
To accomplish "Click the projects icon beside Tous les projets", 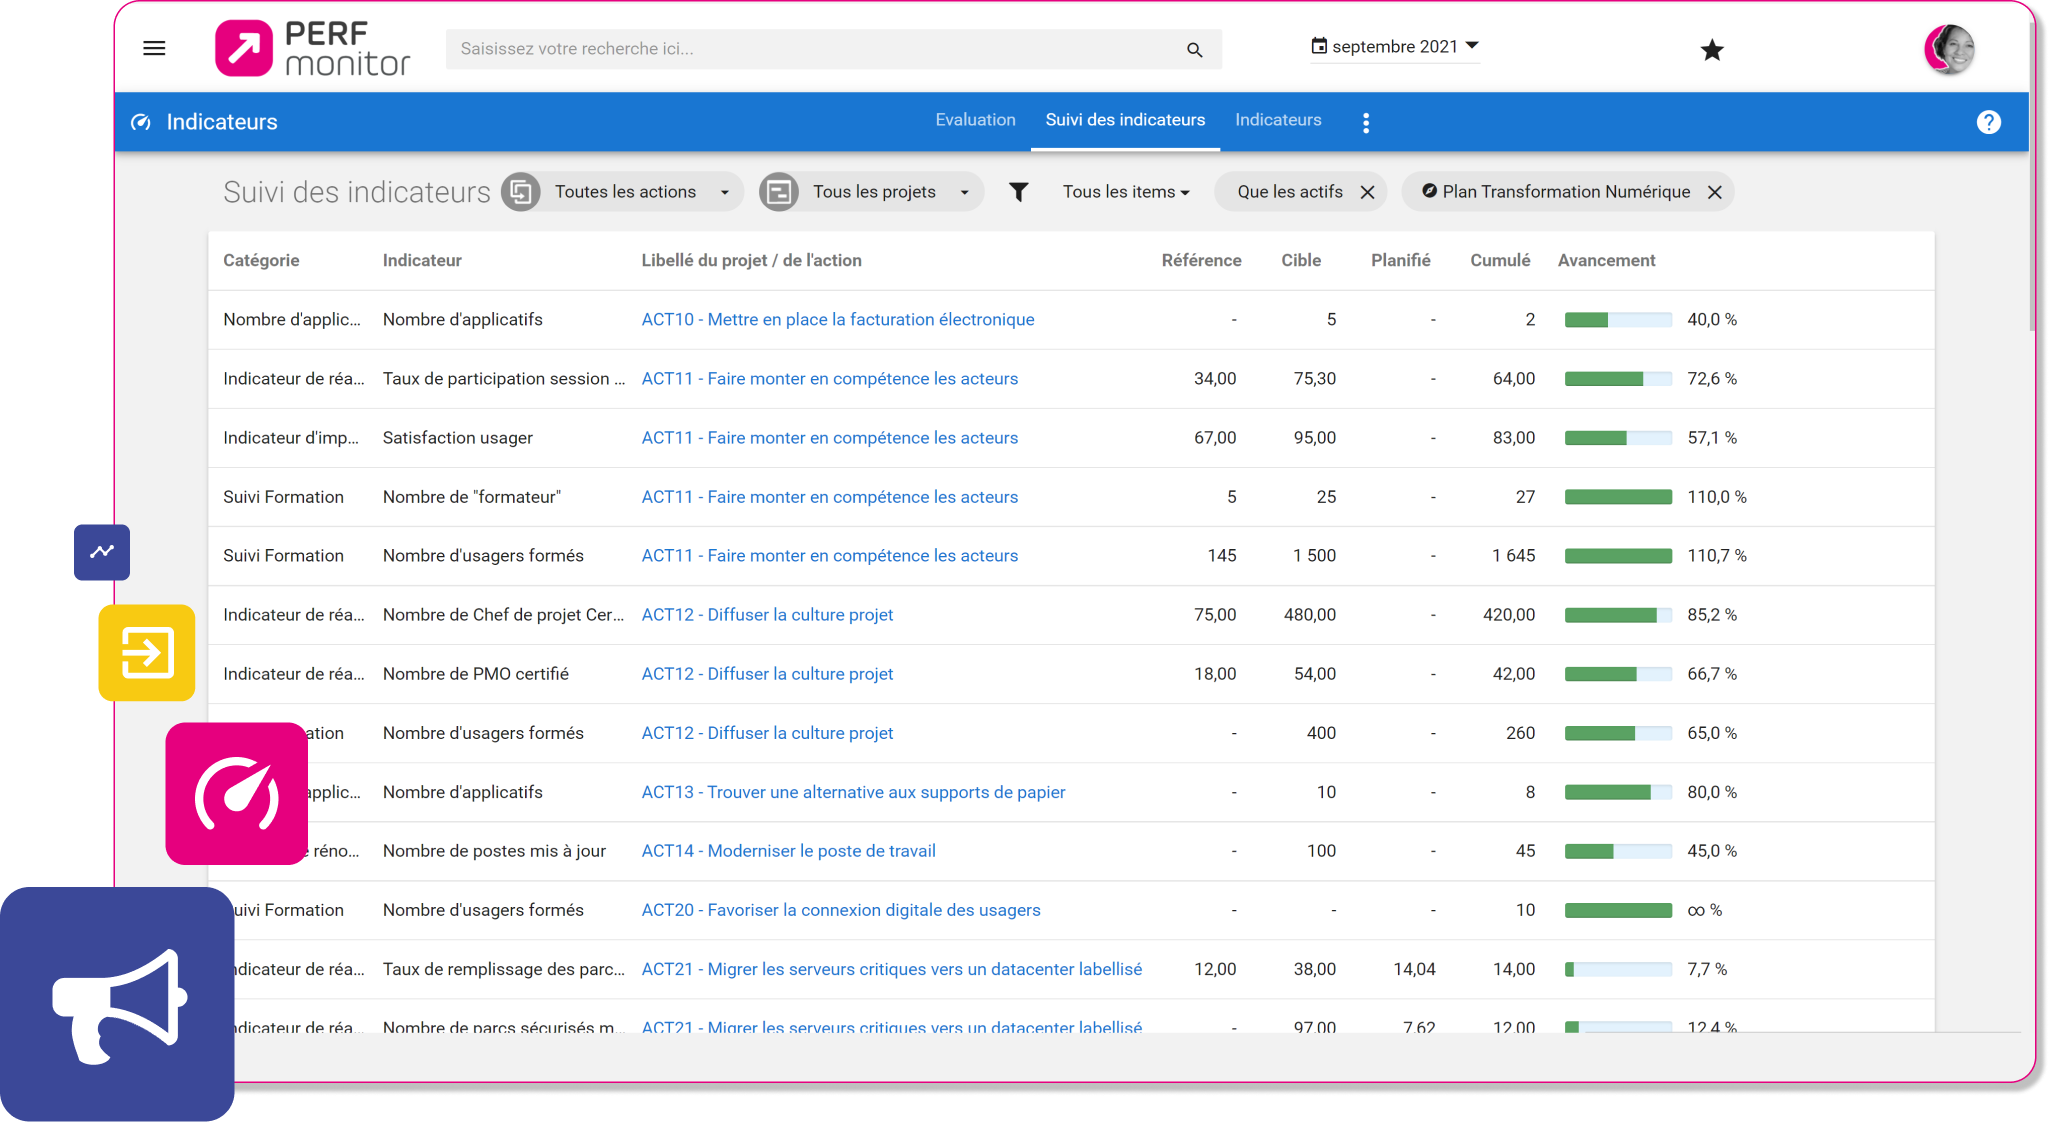I will click(778, 192).
